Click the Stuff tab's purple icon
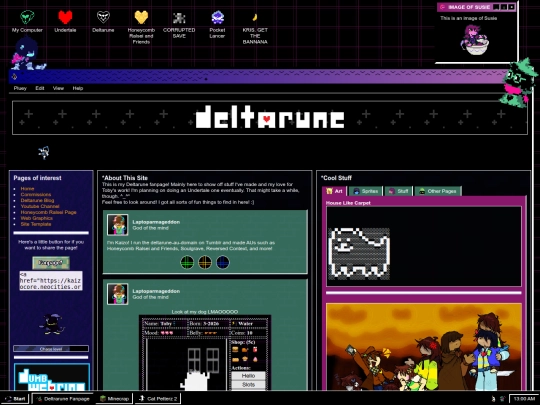540x405 pixels. pyautogui.click(x=392, y=191)
